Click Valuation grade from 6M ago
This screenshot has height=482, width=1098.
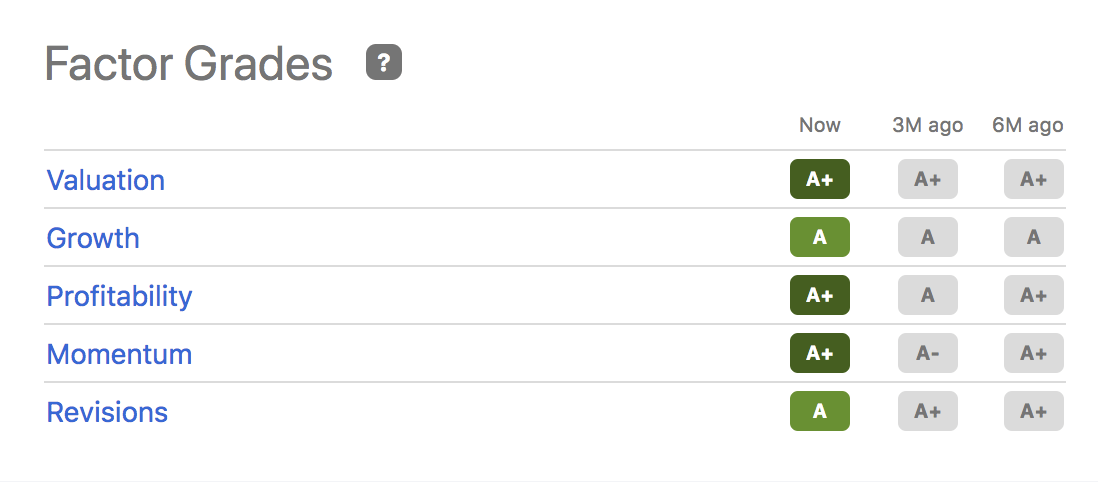pyautogui.click(x=1033, y=180)
